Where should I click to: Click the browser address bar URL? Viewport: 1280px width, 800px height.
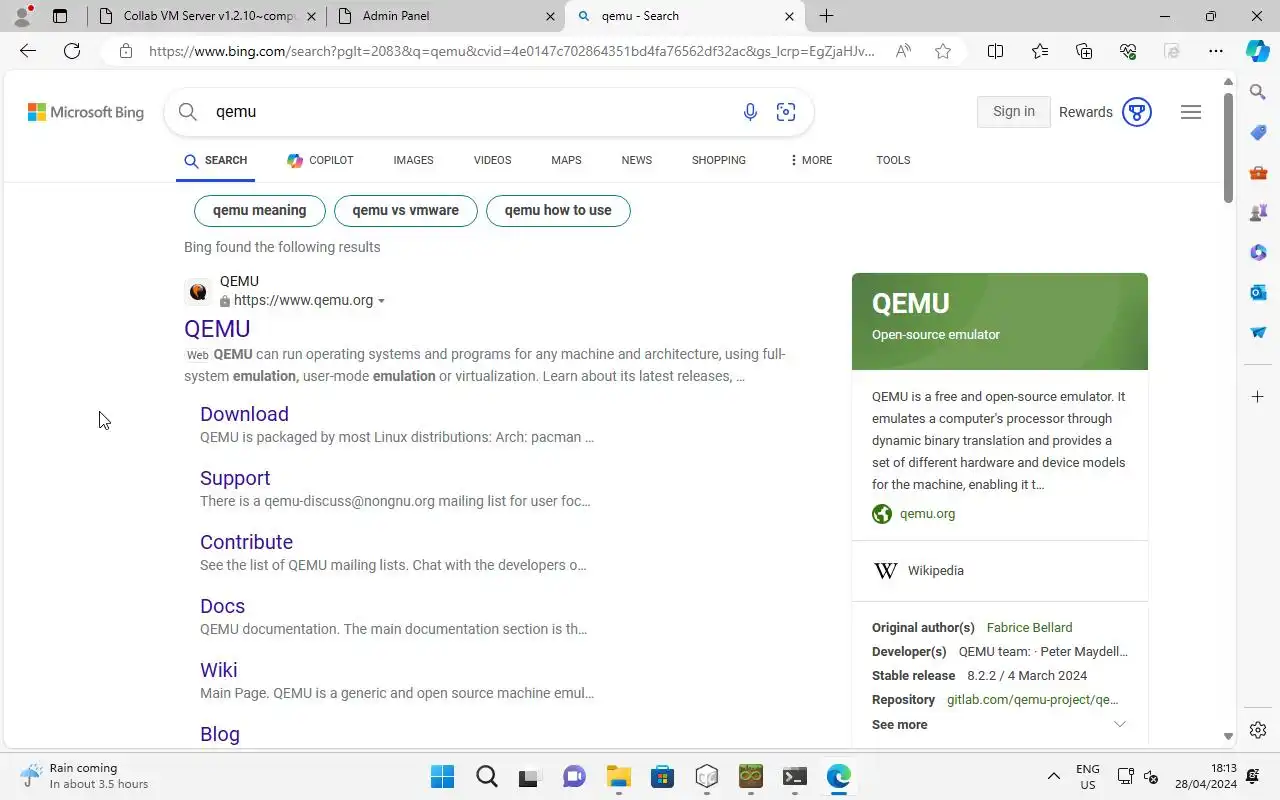click(x=512, y=51)
